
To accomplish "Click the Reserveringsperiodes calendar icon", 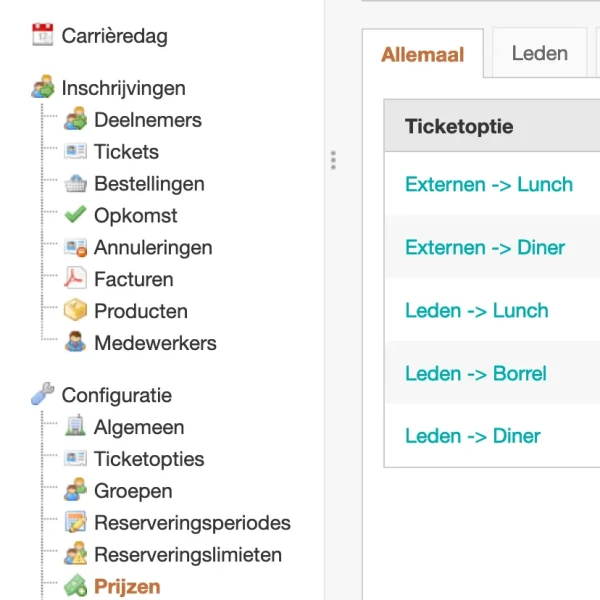I will [75, 523].
